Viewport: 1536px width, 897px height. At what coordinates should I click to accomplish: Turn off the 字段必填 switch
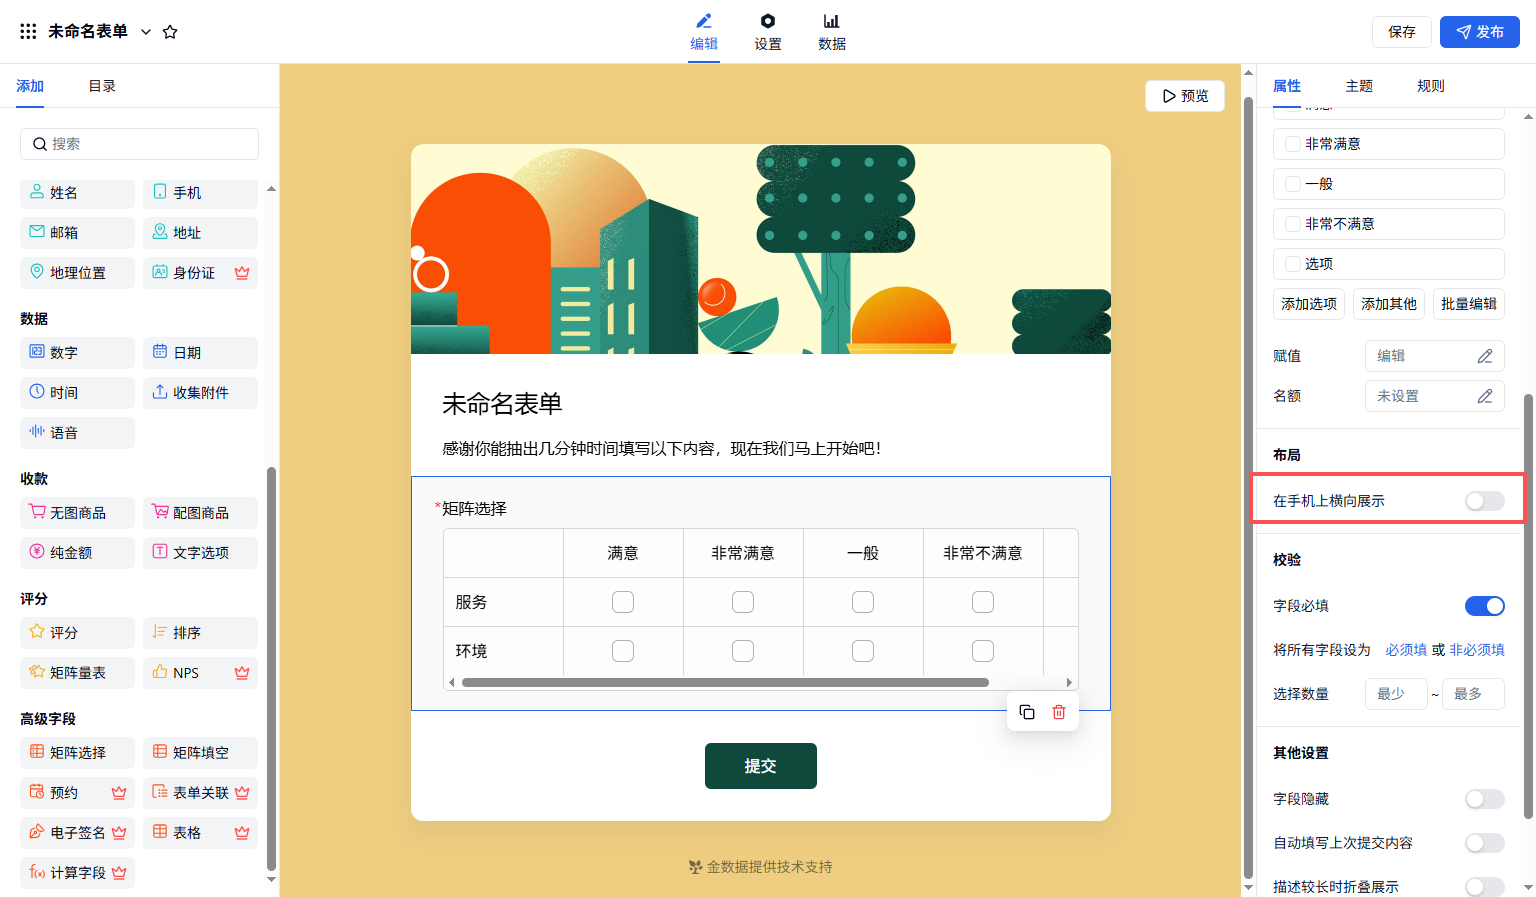1484,606
